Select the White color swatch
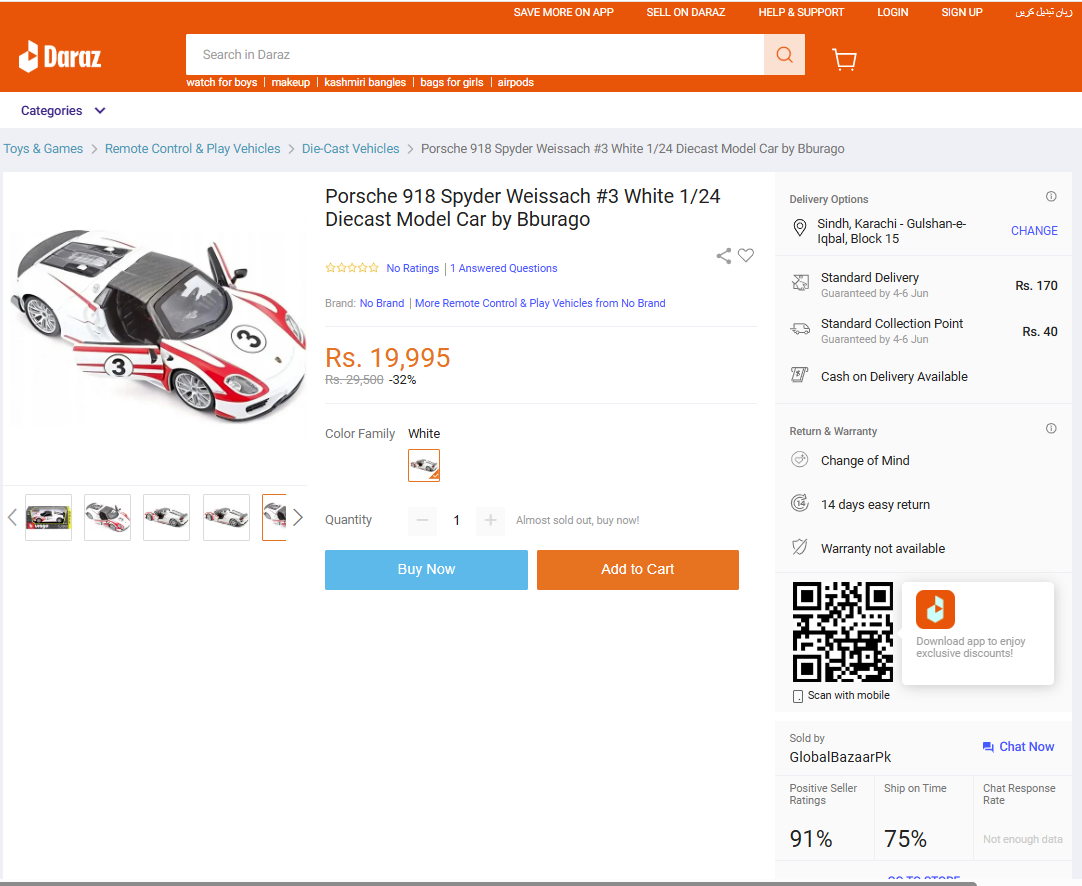 (x=424, y=466)
